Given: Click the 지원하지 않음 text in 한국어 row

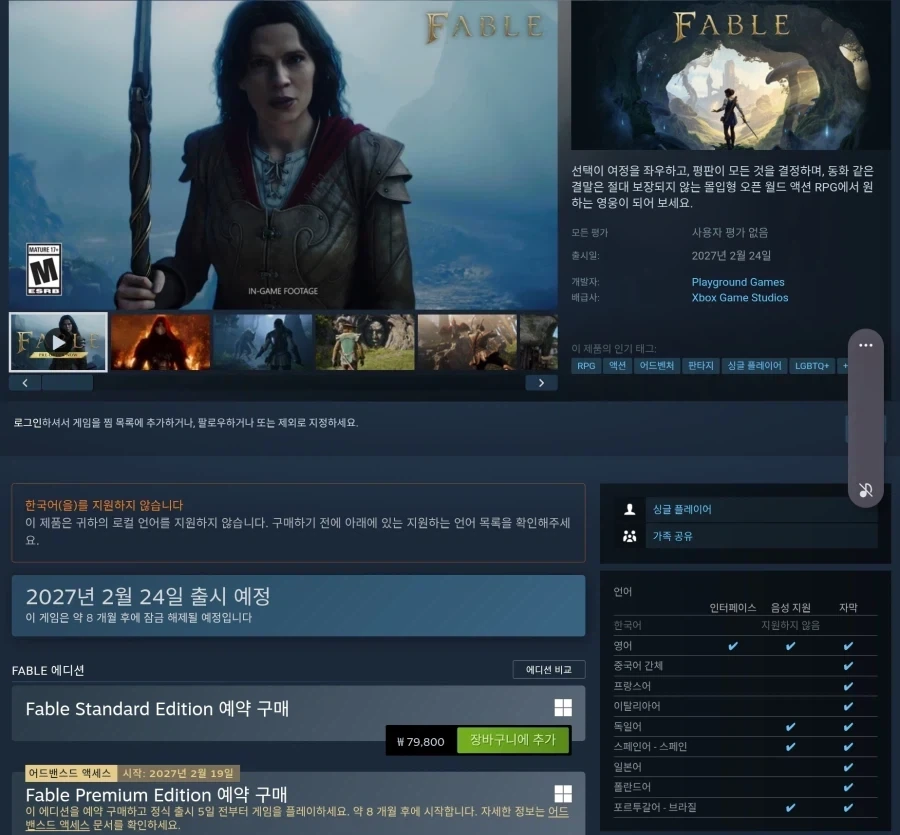Looking at the screenshot, I should [x=790, y=625].
